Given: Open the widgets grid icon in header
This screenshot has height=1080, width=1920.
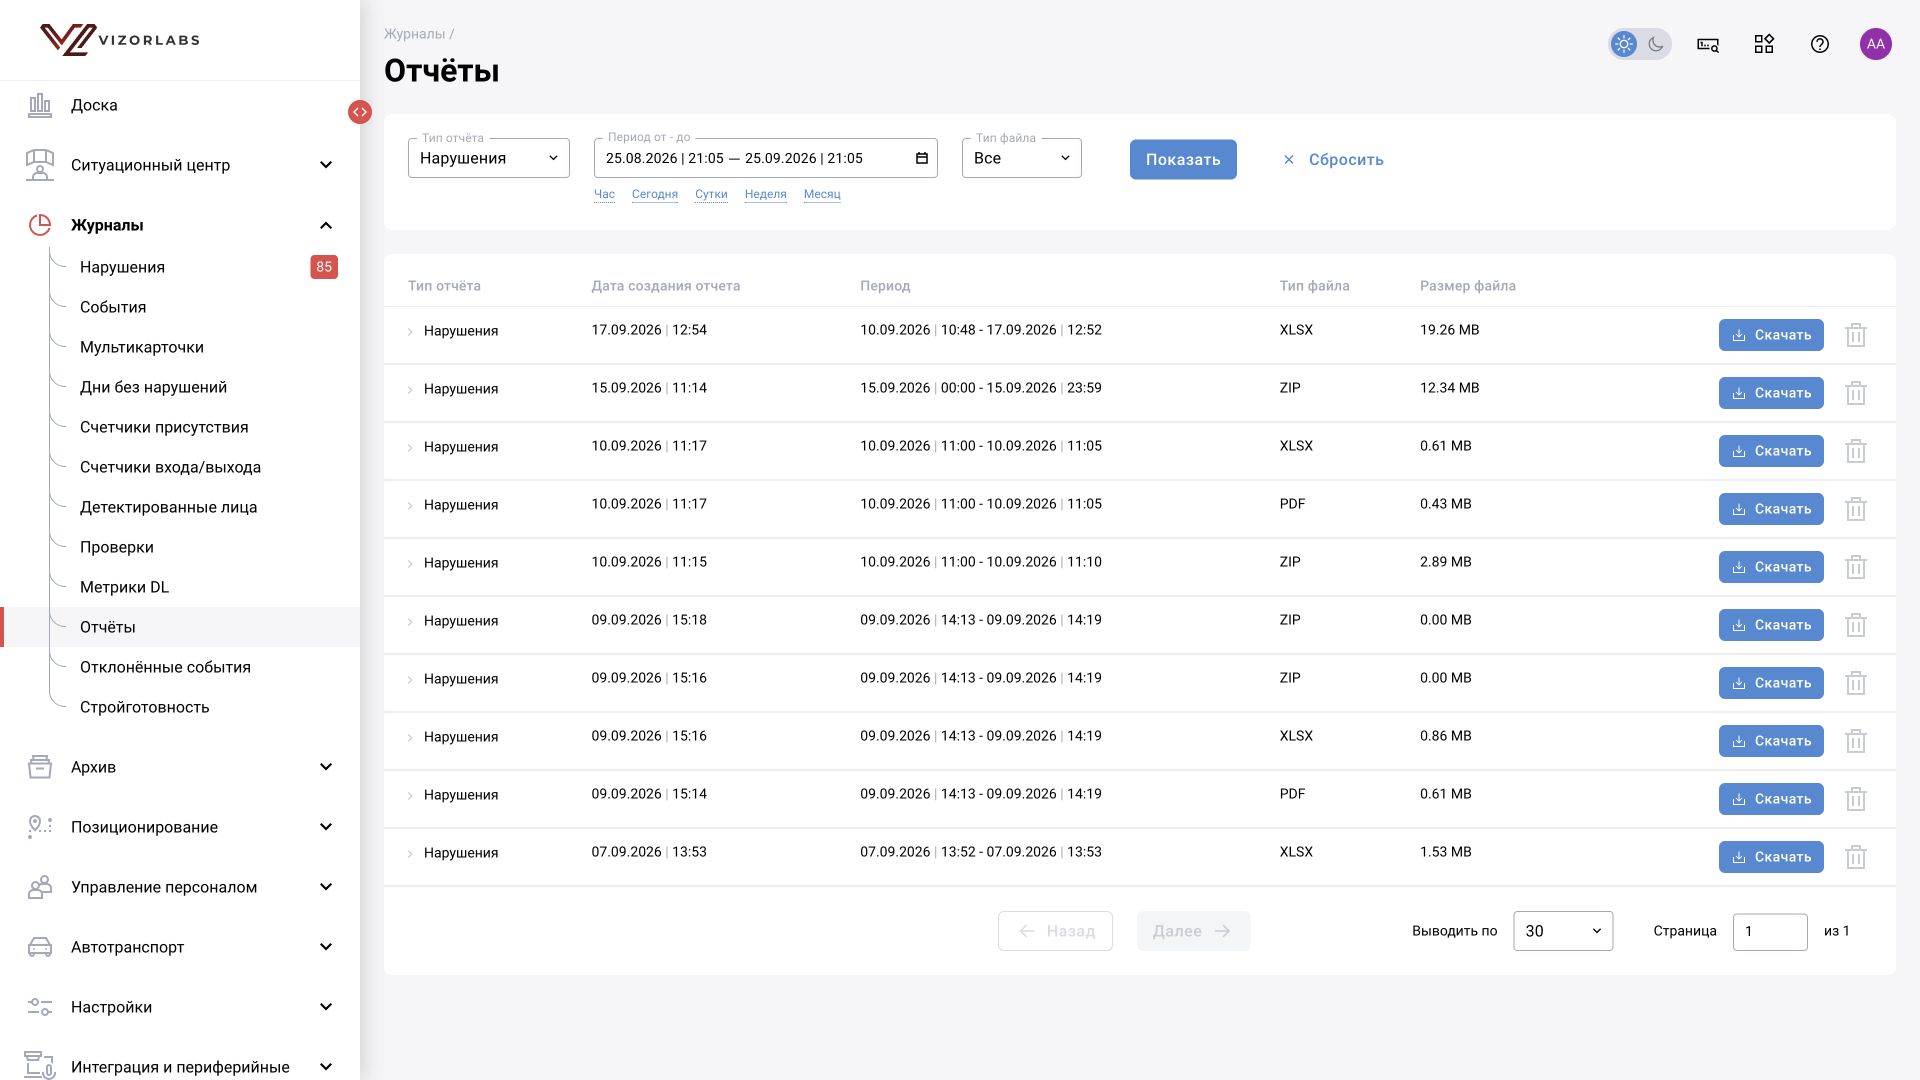Looking at the screenshot, I should [1764, 44].
